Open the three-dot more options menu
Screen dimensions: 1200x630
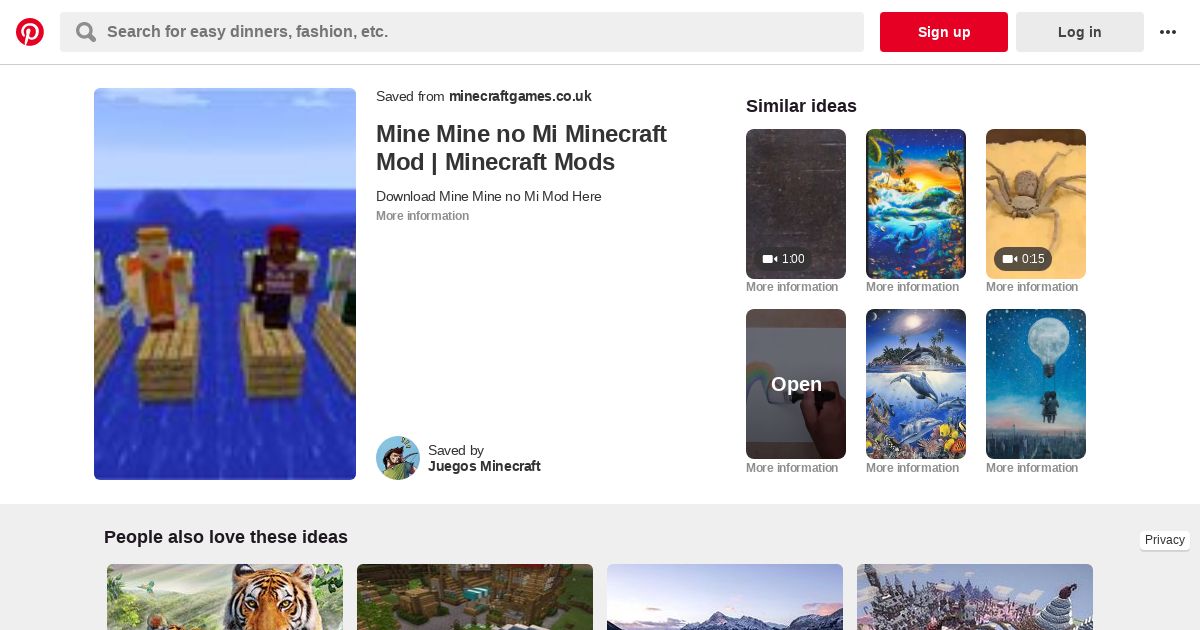pyautogui.click(x=1168, y=32)
